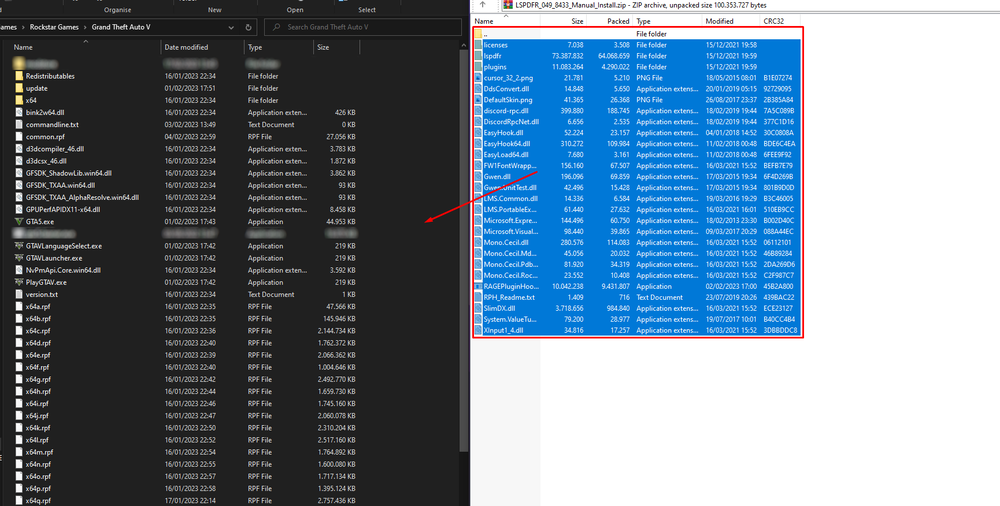
Task: Click the Select ribbon group label
Action: [x=367, y=10]
